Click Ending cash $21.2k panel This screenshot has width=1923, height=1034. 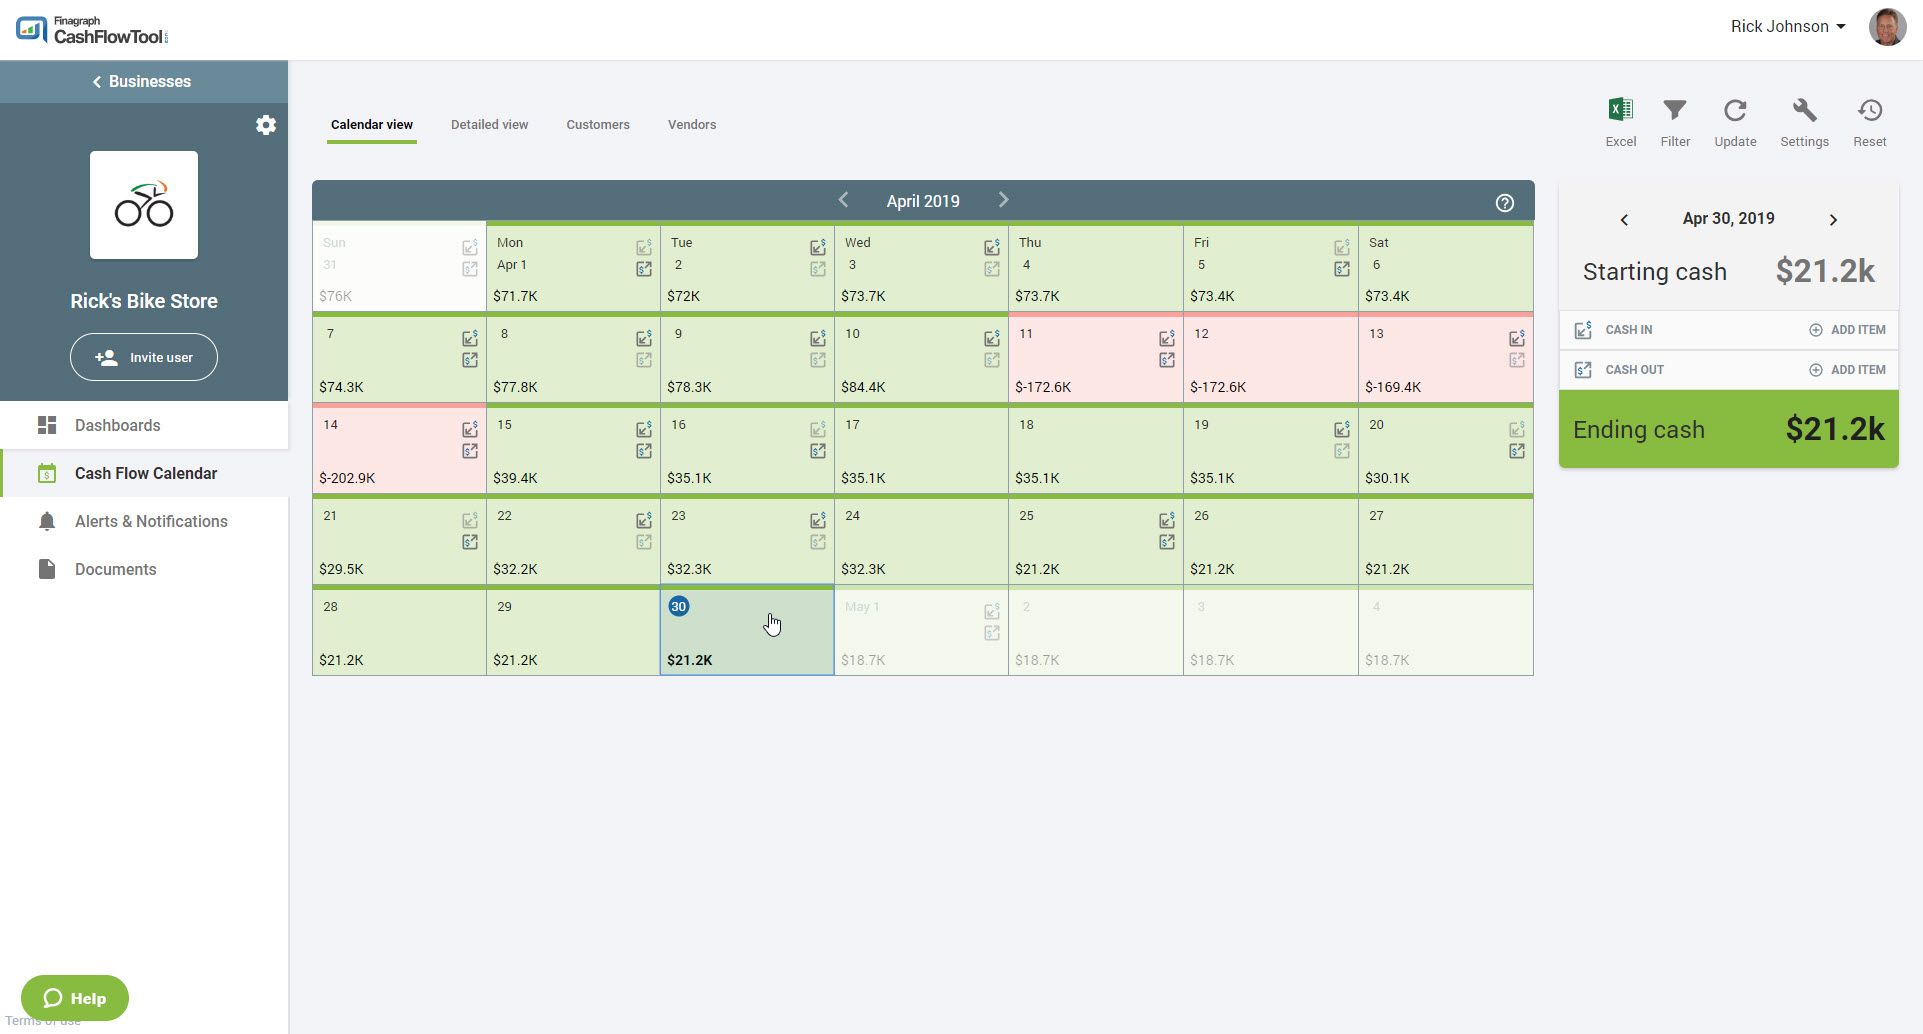pos(1728,429)
